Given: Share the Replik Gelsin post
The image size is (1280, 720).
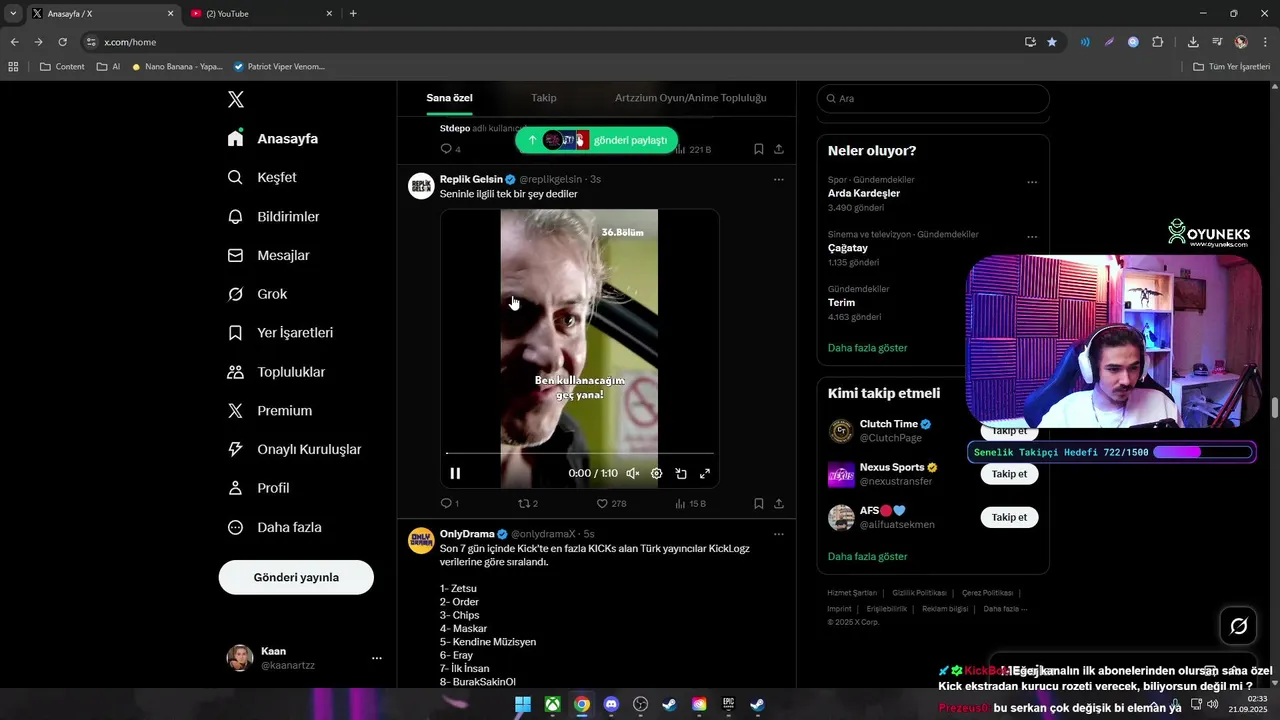Looking at the screenshot, I should [x=778, y=503].
